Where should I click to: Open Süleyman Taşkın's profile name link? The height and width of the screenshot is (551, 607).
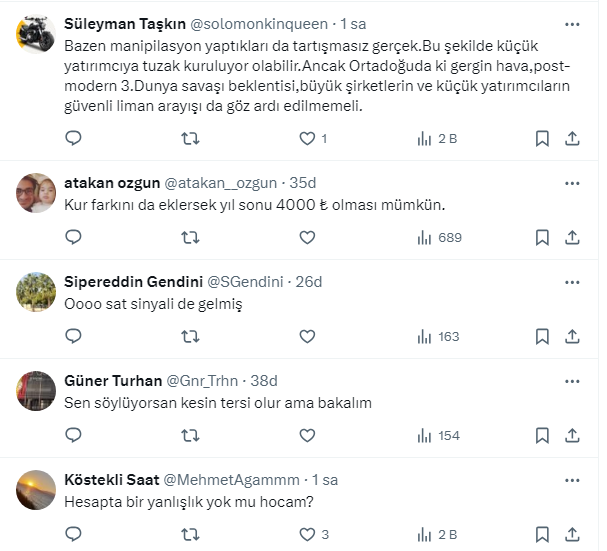(x=122, y=23)
